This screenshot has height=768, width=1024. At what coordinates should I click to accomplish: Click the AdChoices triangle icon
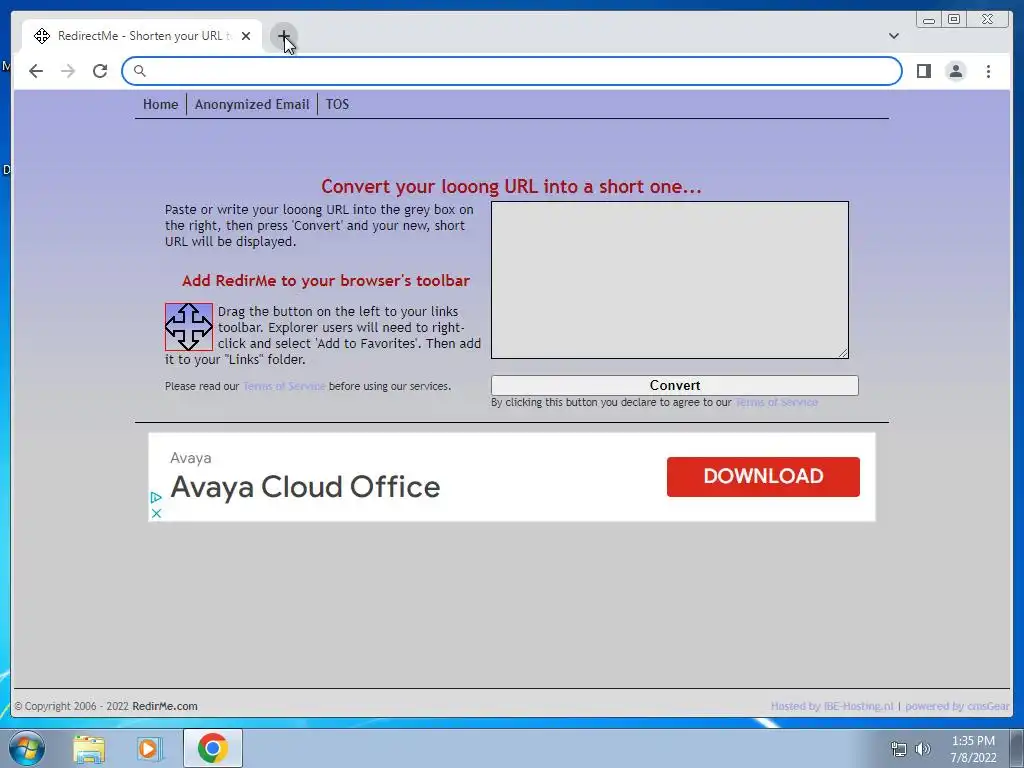coord(155,498)
